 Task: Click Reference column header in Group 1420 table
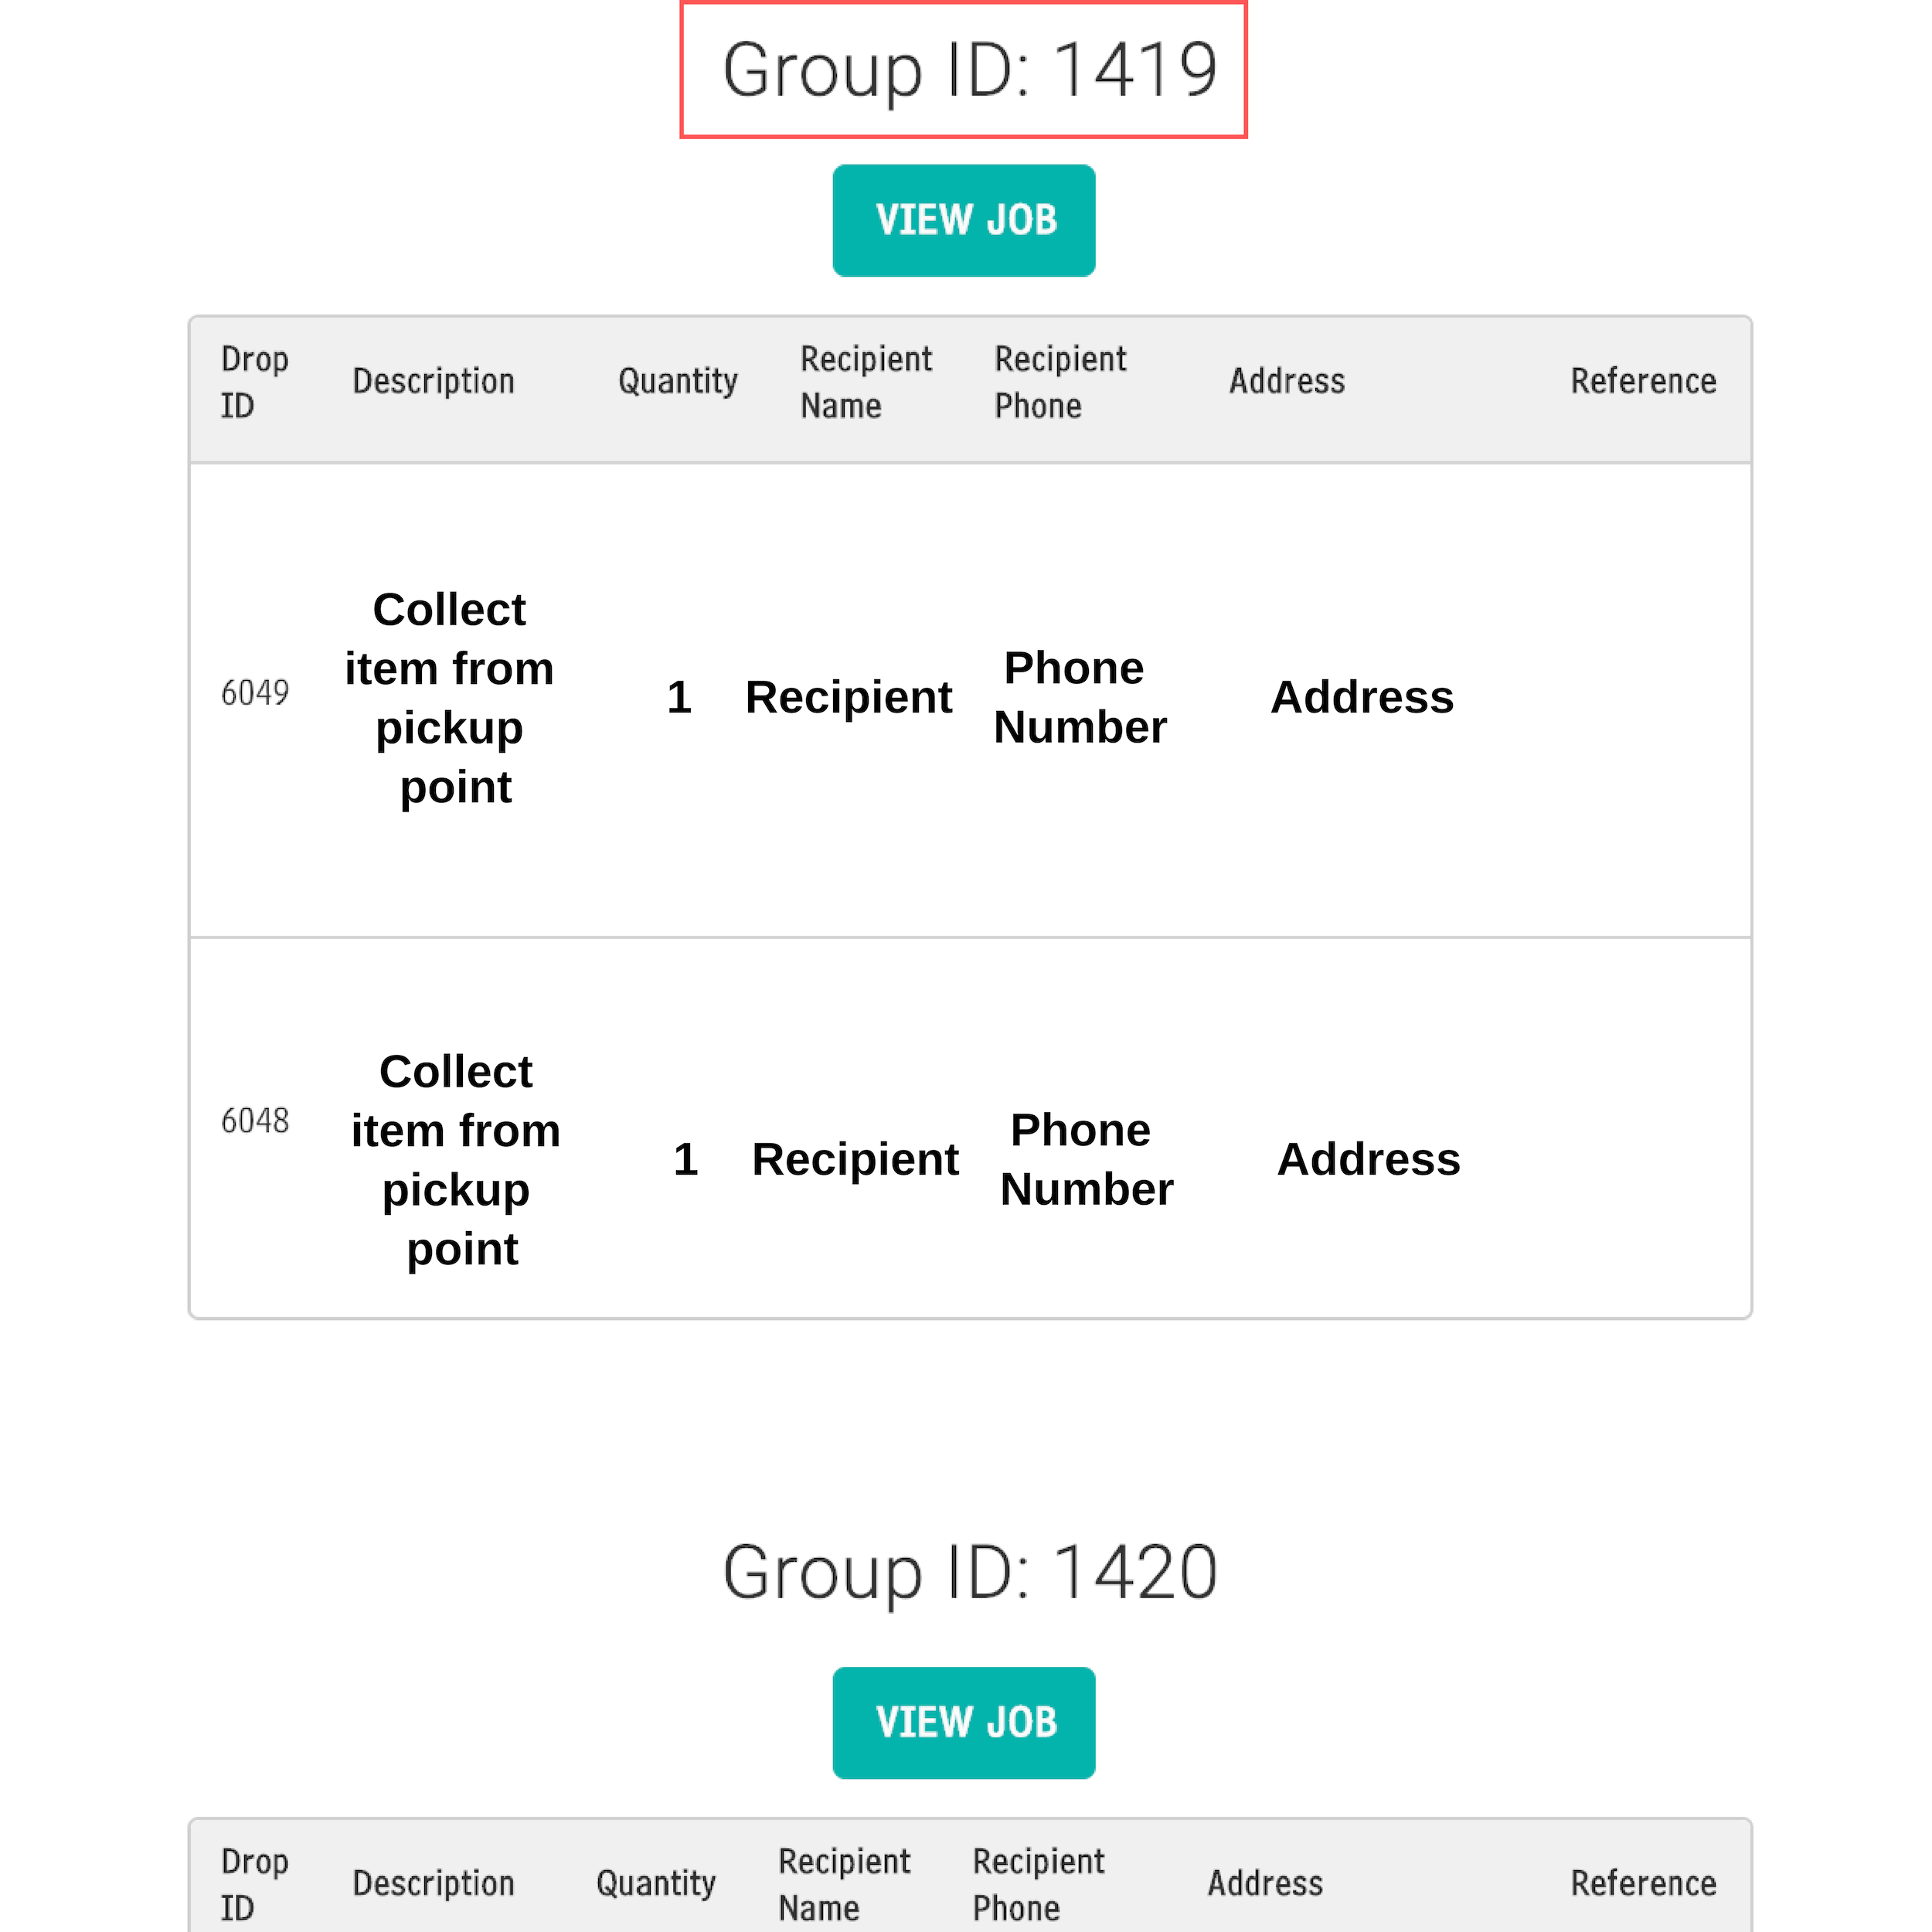coord(1642,1883)
